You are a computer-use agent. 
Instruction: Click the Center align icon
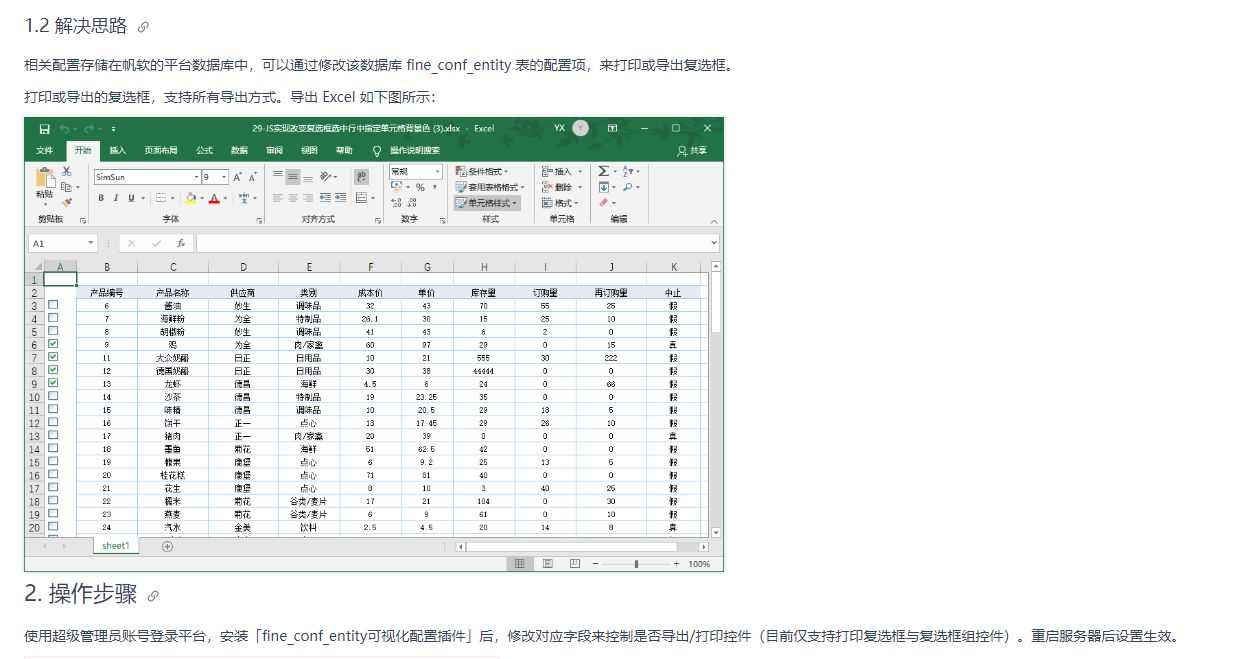coord(293,198)
